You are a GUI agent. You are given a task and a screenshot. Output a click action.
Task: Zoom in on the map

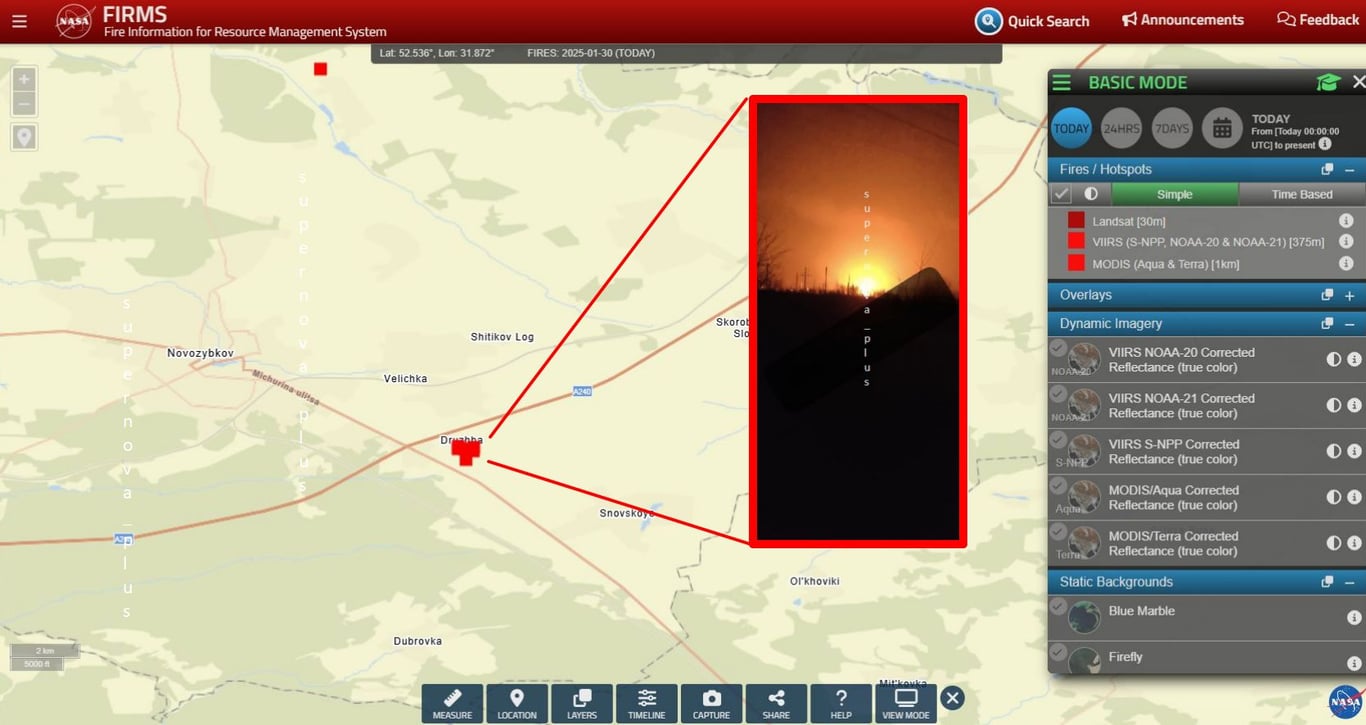coord(24,79)
